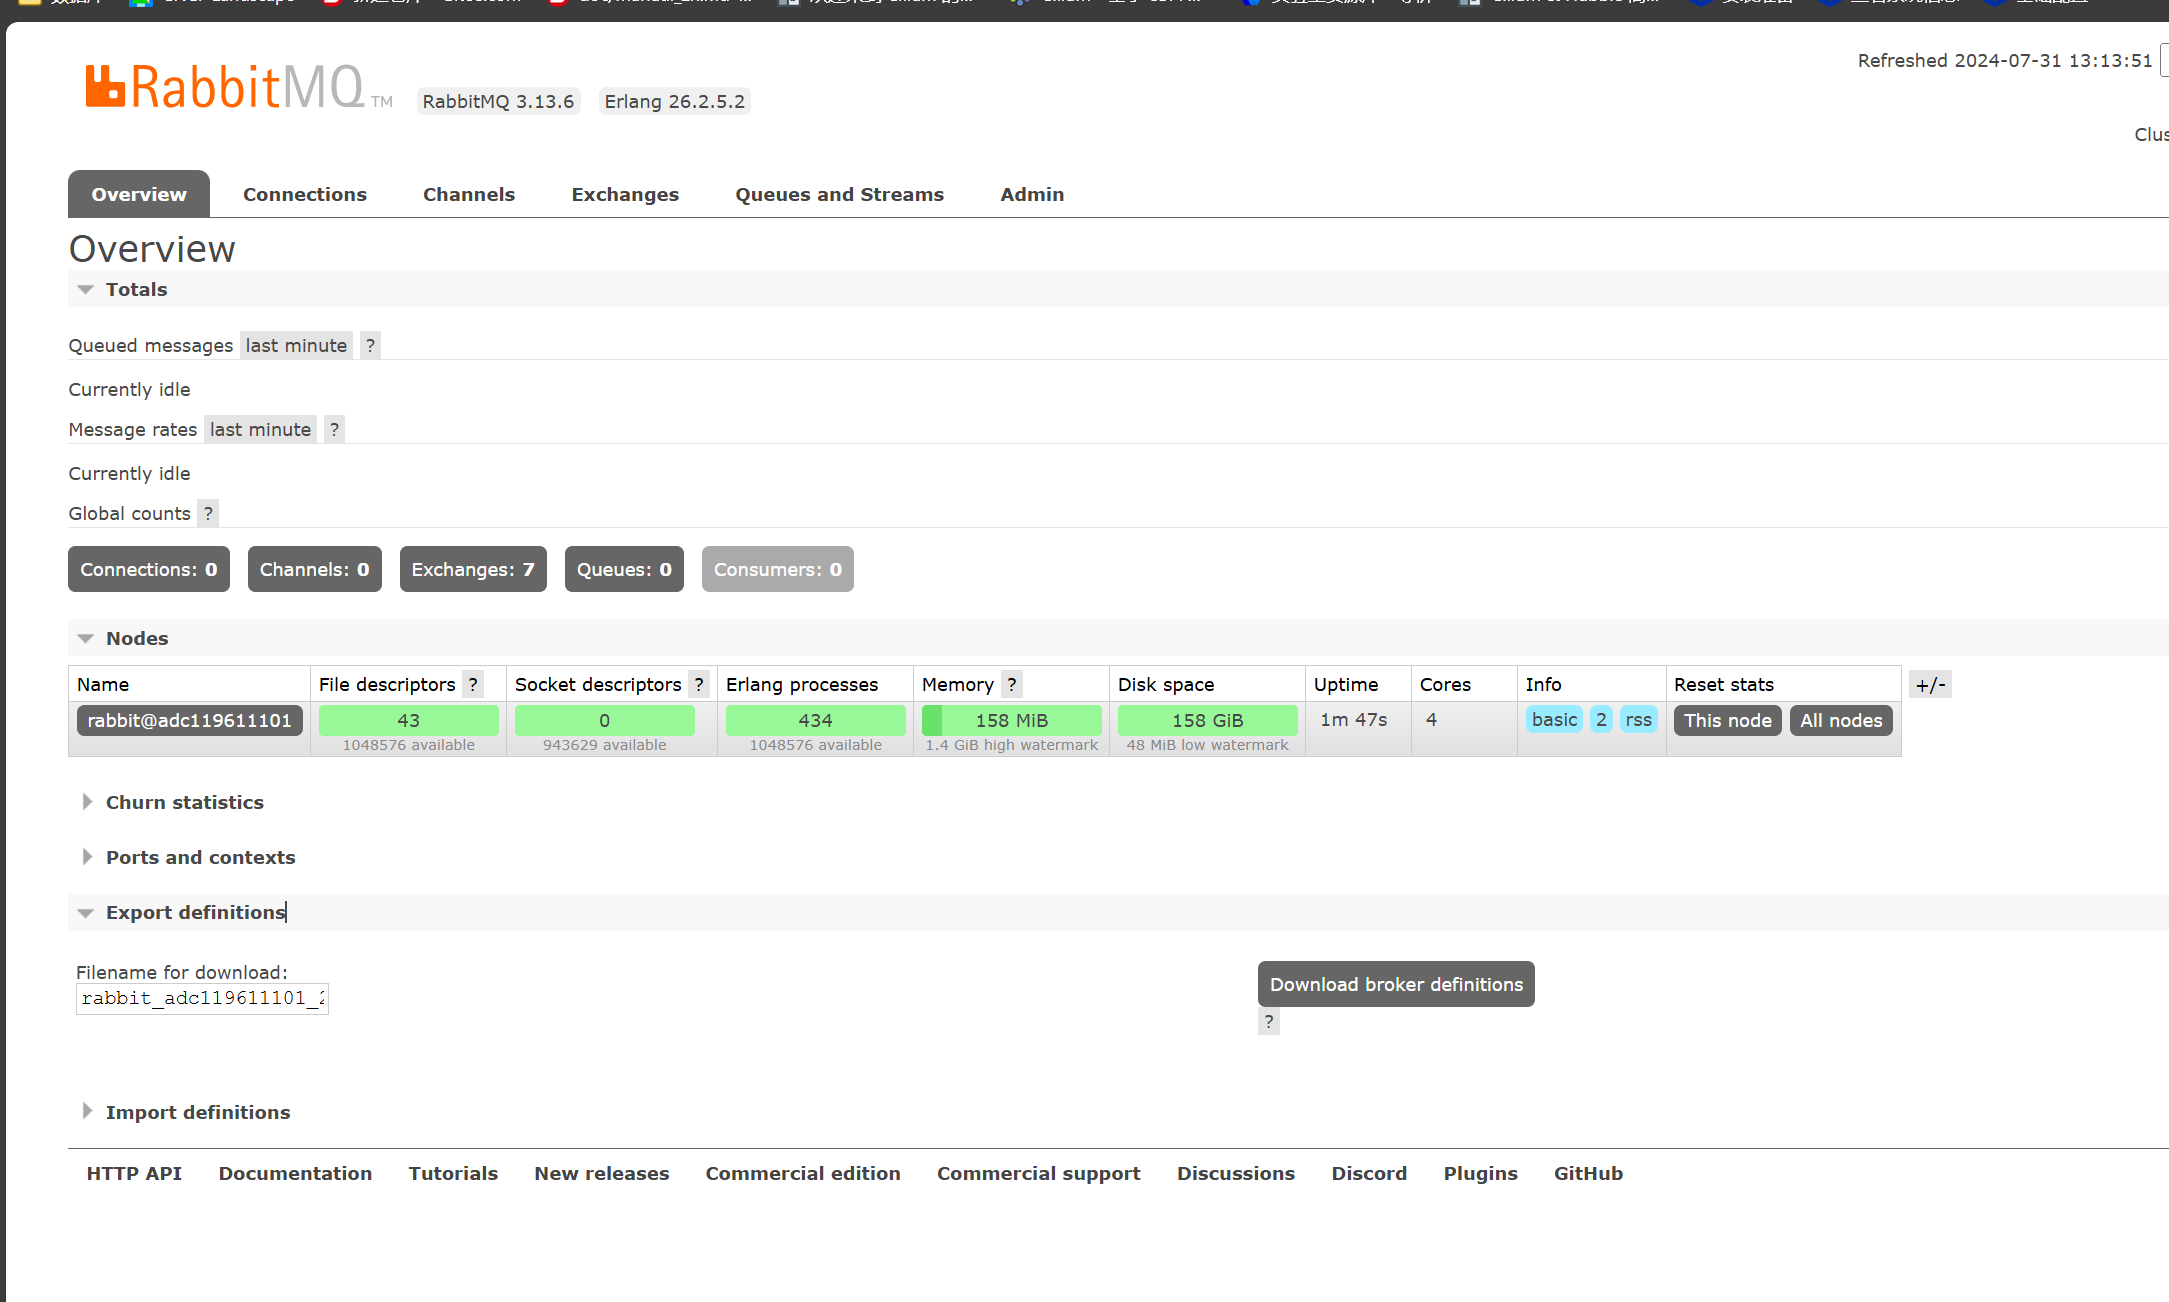Click the green Memory usage bar
Image resolution: width=2169 pixels, height=1302 pixels.
[1011, 720]
